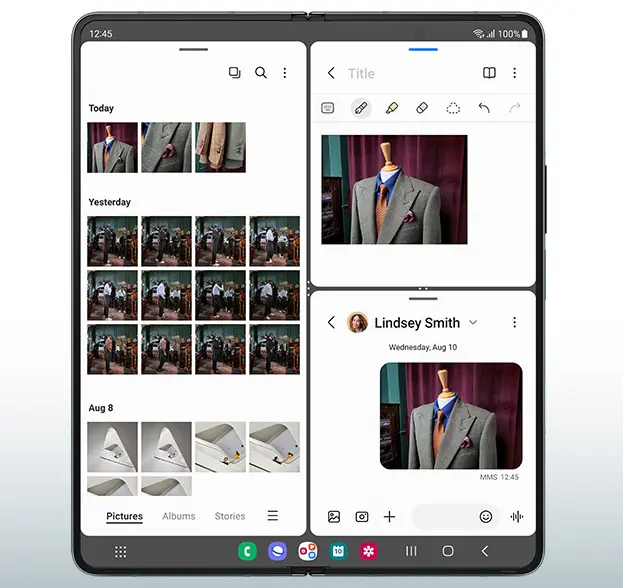623x588 pixels.
Task: Expand Lindsey Smith contact details chevron
Action: 473,322
